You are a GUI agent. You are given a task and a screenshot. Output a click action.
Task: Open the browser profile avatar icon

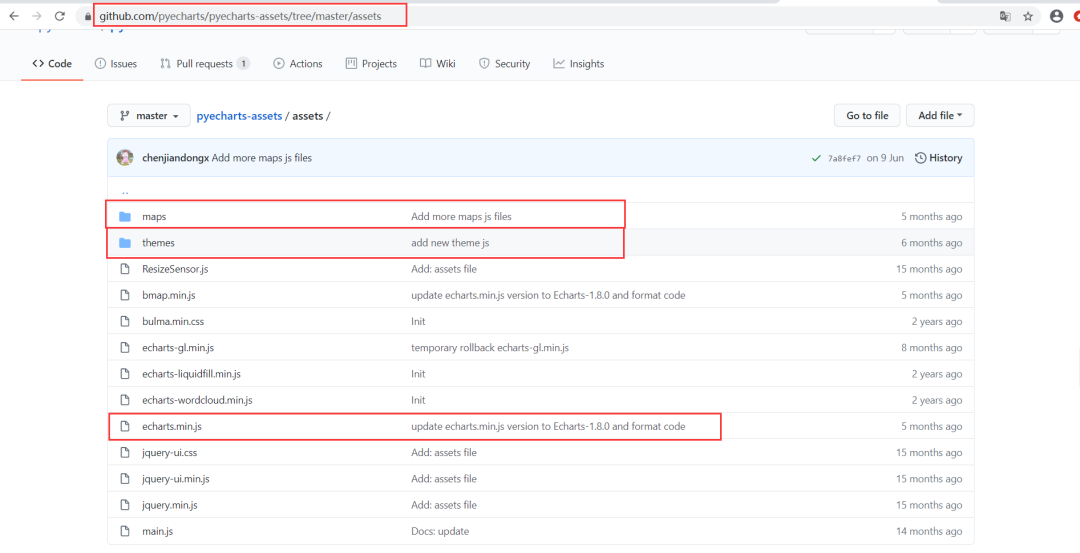coord(1057,16)
